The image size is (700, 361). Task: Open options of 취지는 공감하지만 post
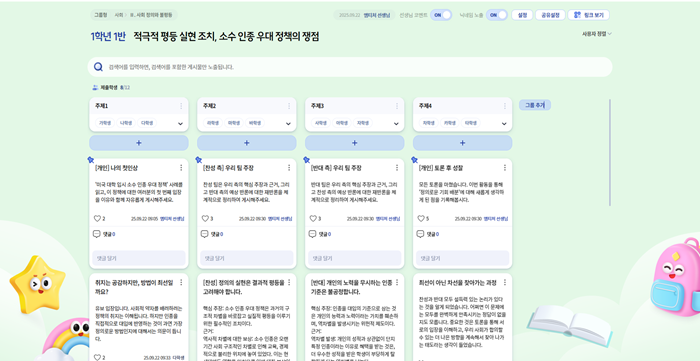pos(181,282)
